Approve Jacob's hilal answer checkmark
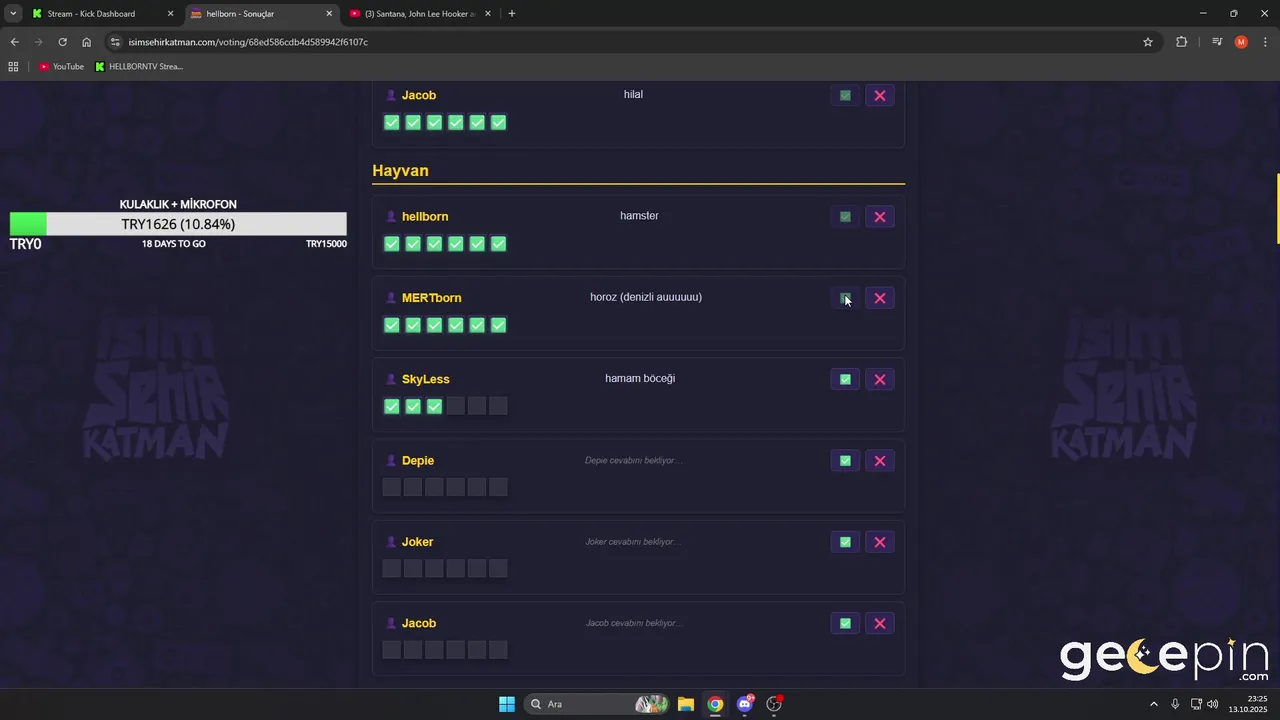 [x=845, y=95]
